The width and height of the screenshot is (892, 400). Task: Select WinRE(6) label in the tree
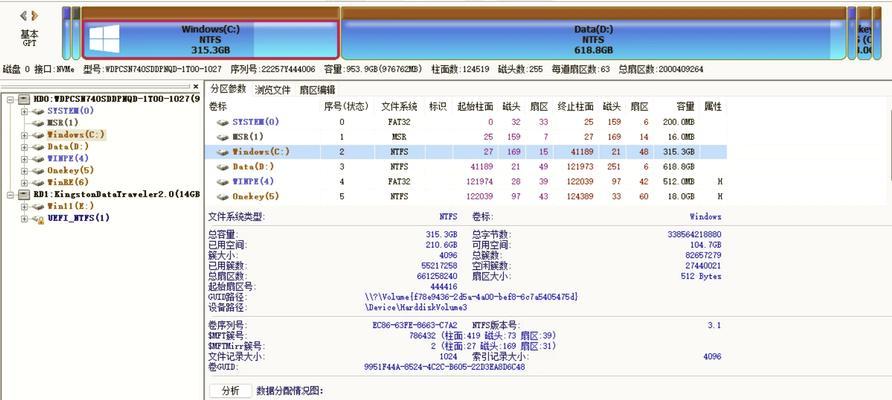[68, 183]
